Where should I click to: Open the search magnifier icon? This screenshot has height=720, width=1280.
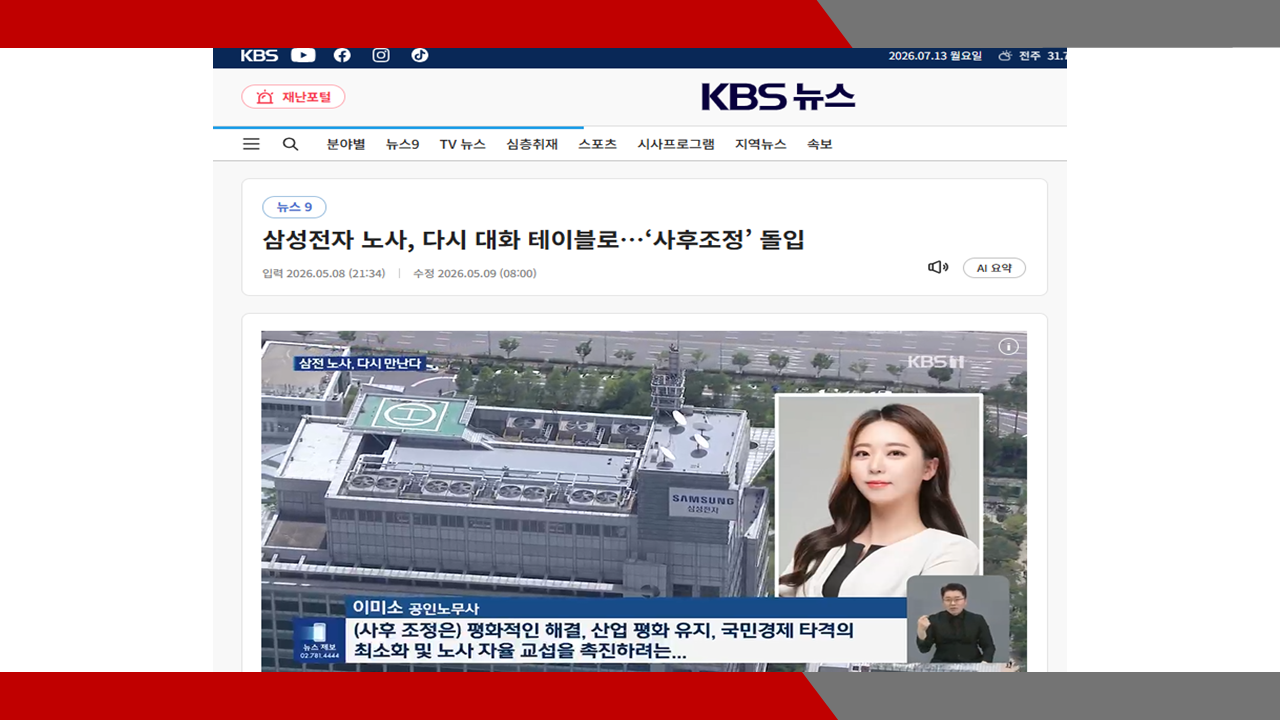click(290, 144)
